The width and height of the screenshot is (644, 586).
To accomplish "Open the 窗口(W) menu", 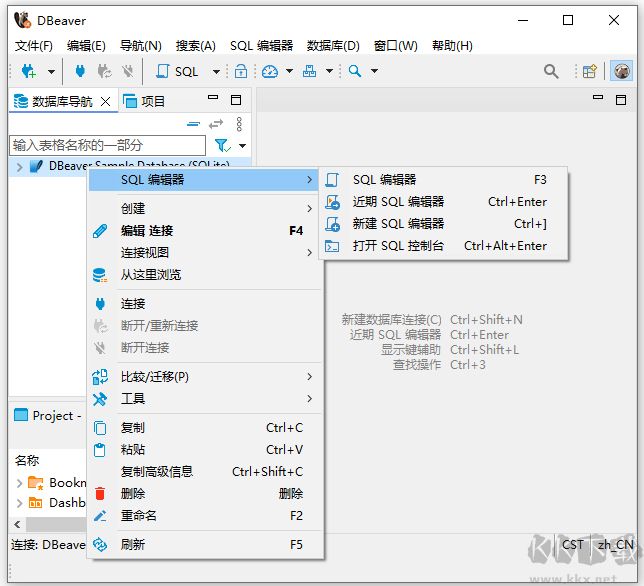I will [x=396, y=46].
